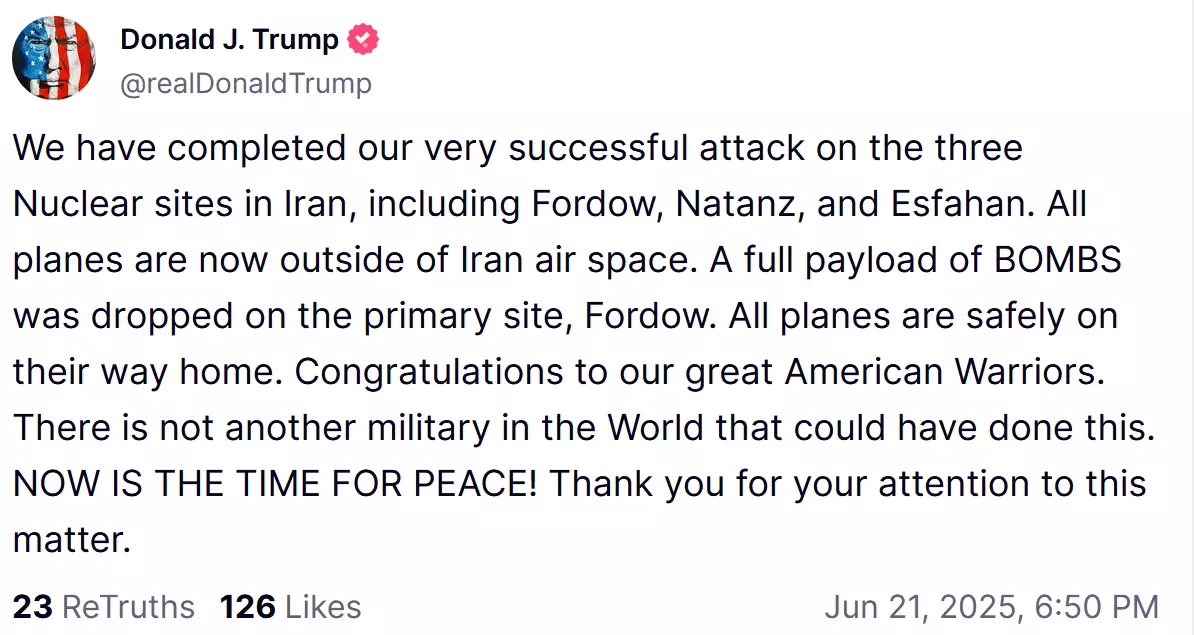
Task: Click the pink verified badge icon
Action: coord(363,39)
